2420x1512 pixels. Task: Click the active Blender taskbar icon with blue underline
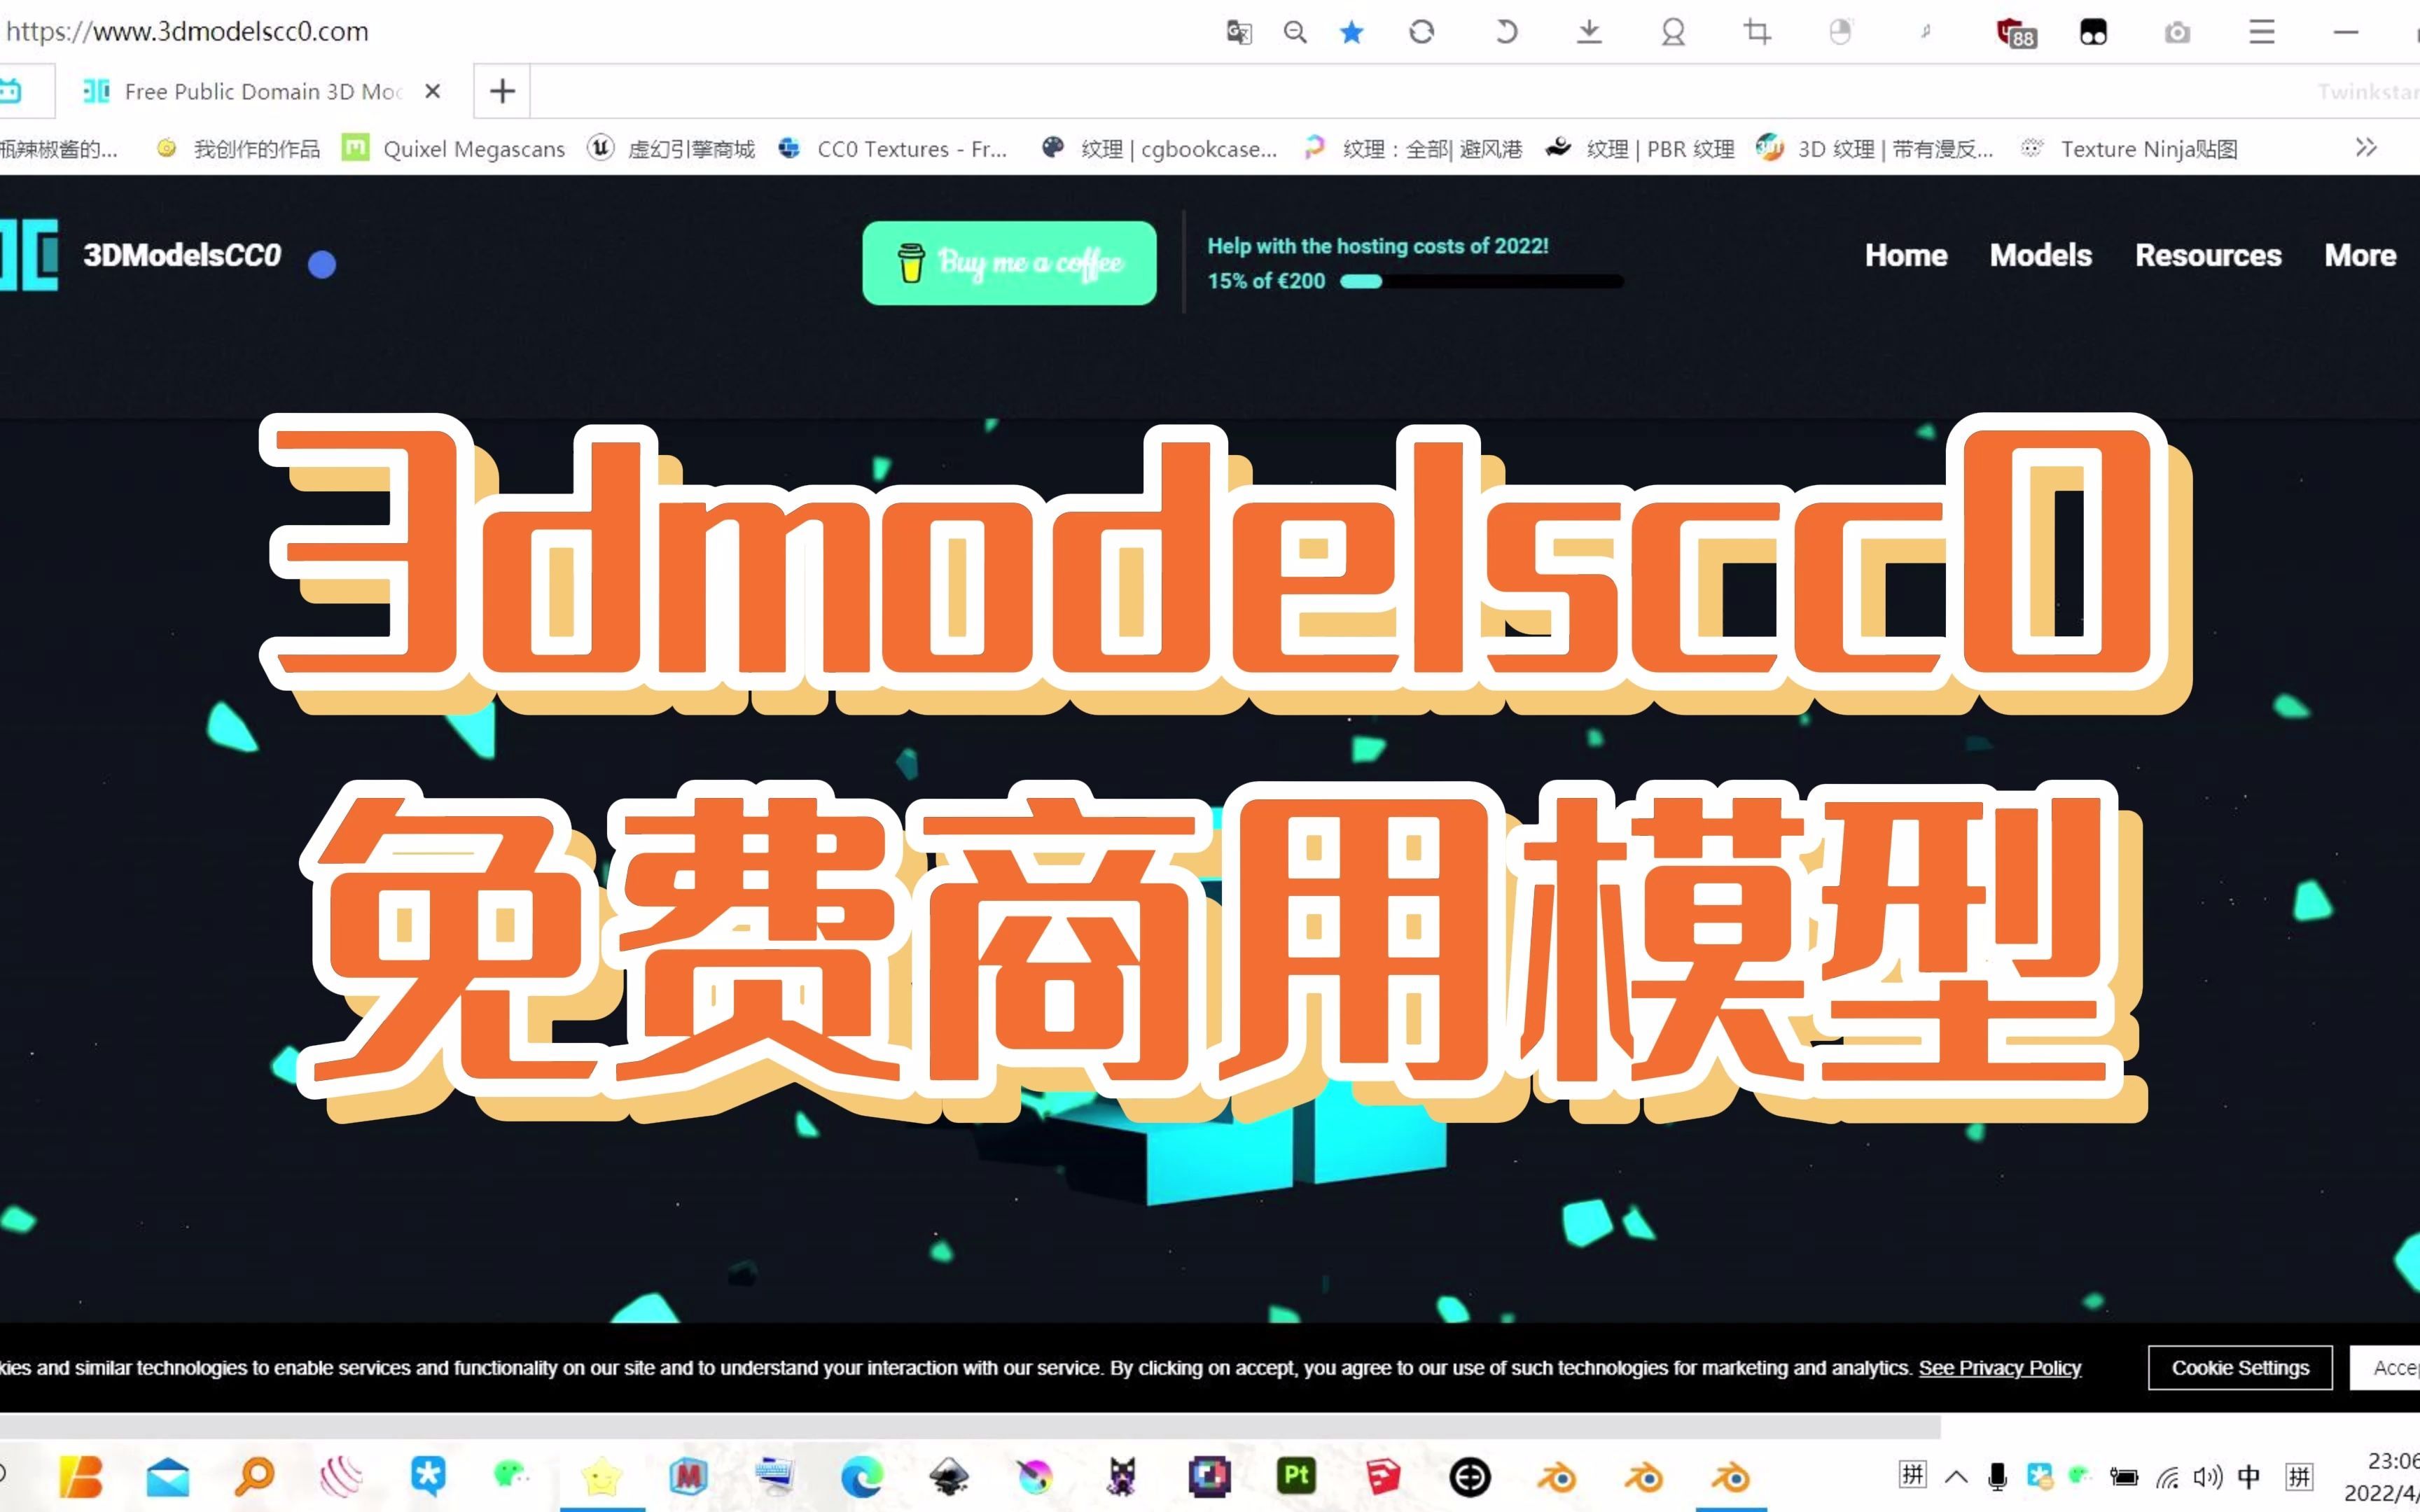[x=1730, y=1477]
